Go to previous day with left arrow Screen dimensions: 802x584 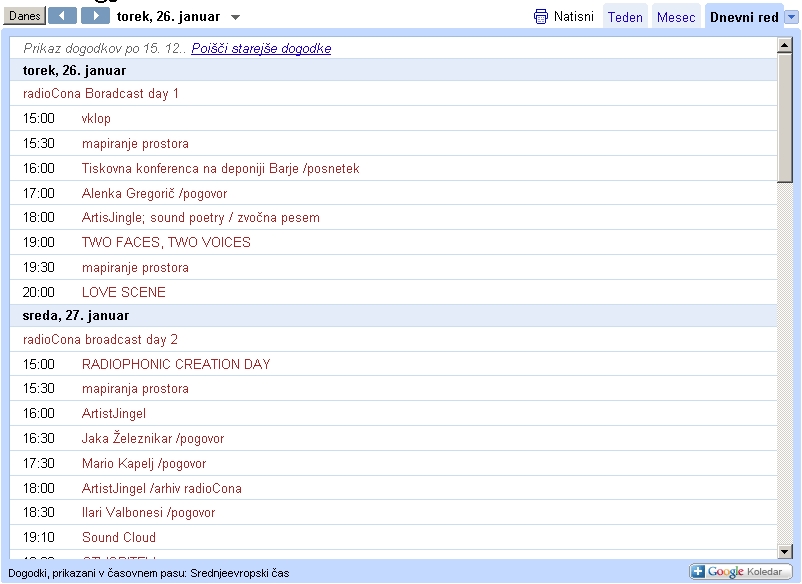tap(62, 16)
